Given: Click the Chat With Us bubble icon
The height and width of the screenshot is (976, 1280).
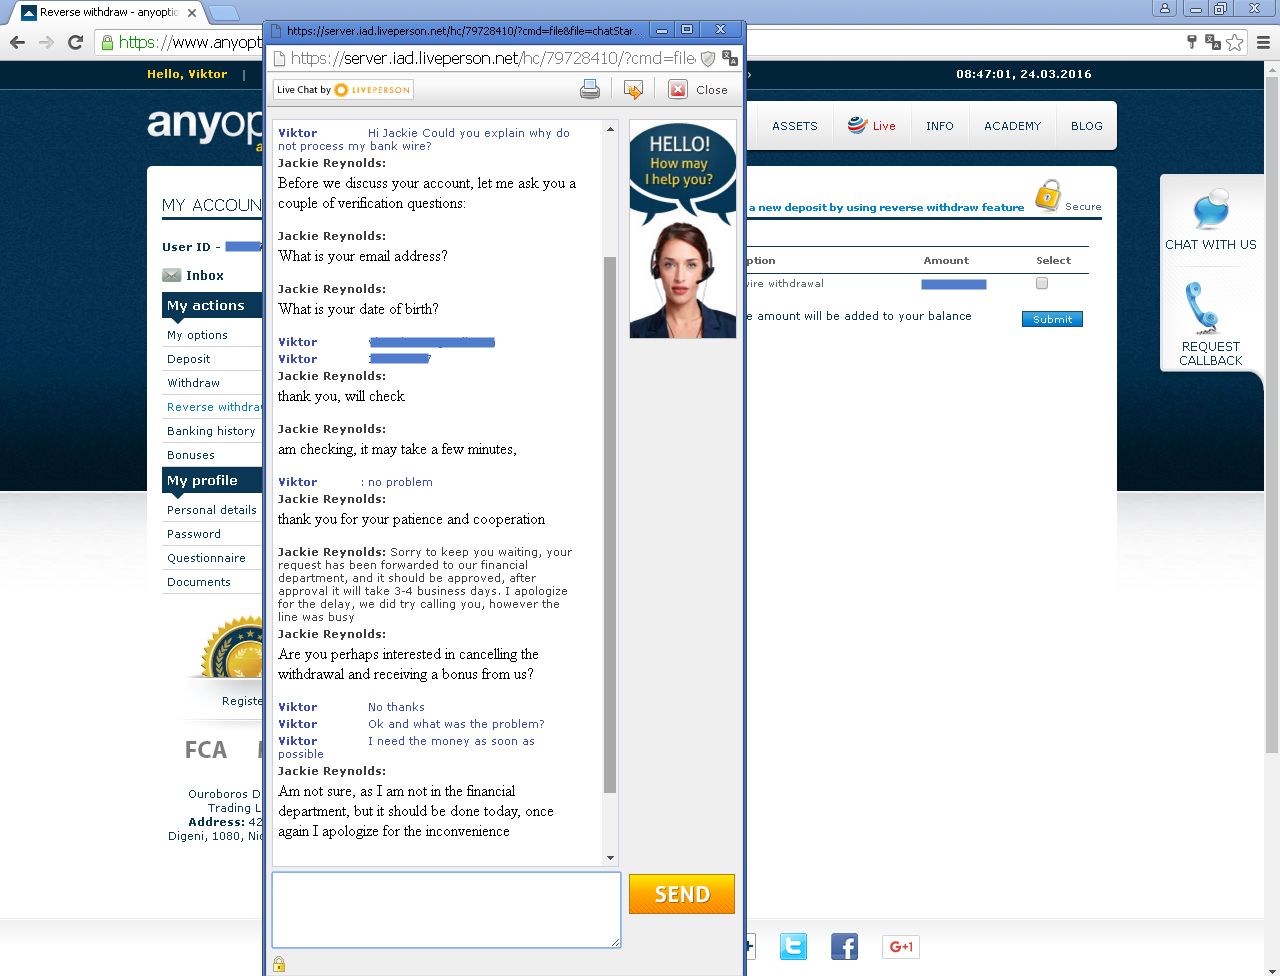Looking at the screenshot, I should 1211,209.
